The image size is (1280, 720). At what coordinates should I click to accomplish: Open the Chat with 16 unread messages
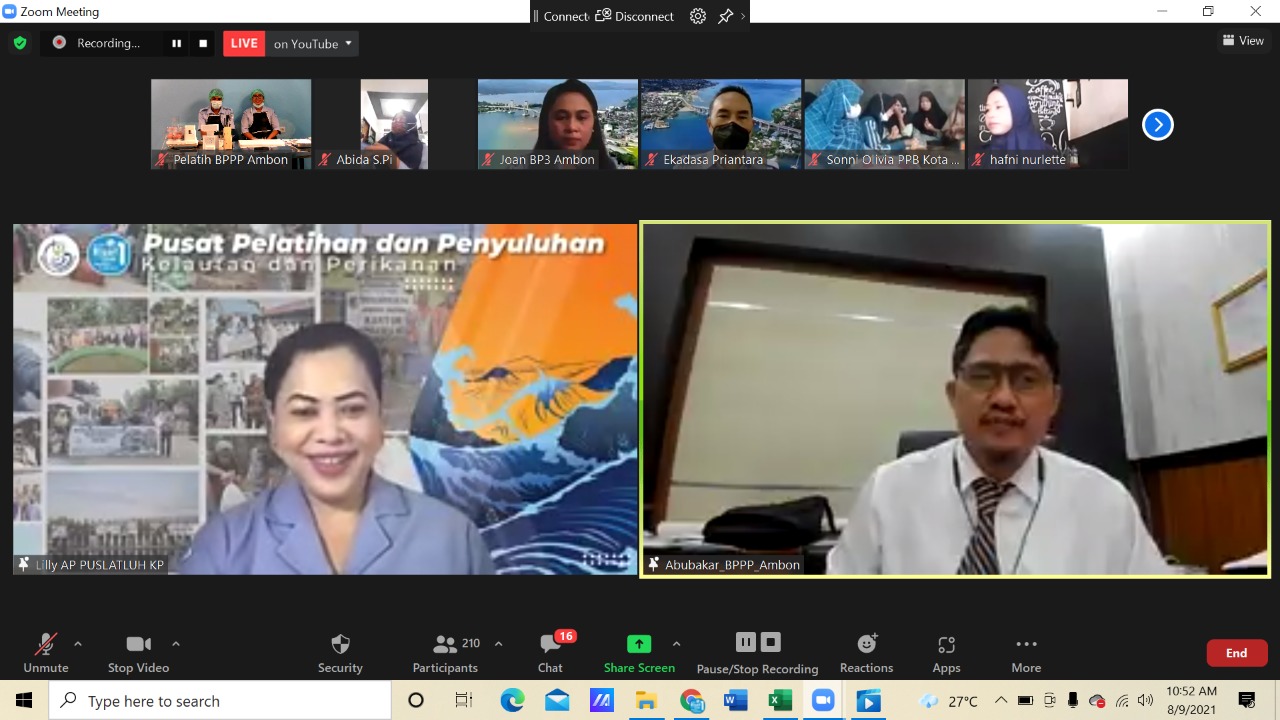point(551,653)
